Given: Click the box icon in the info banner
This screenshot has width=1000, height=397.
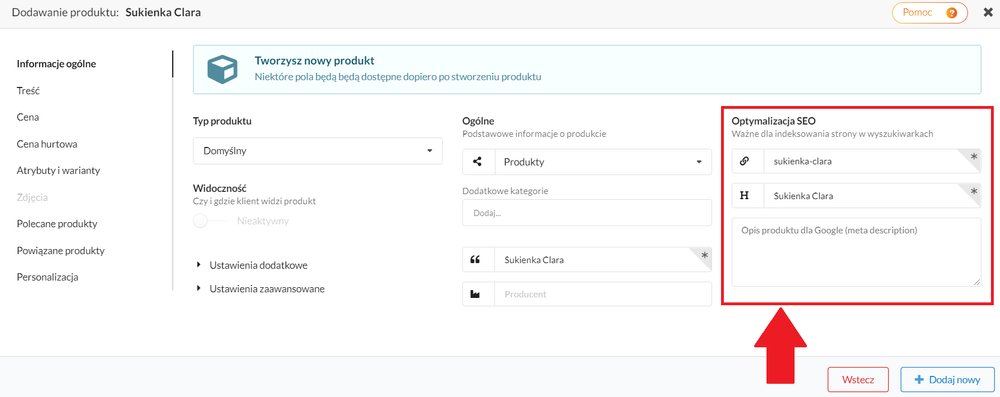Looking at the screenshot, I should click(222, 69).
